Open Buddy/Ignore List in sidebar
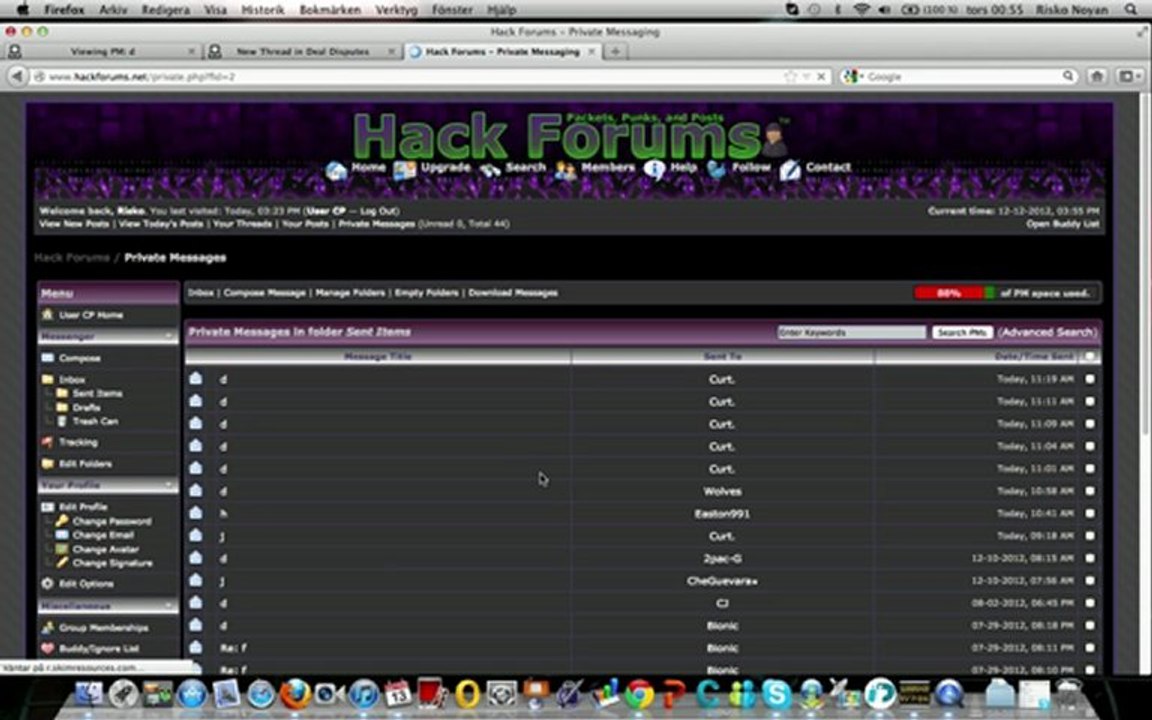 (98, 649)
